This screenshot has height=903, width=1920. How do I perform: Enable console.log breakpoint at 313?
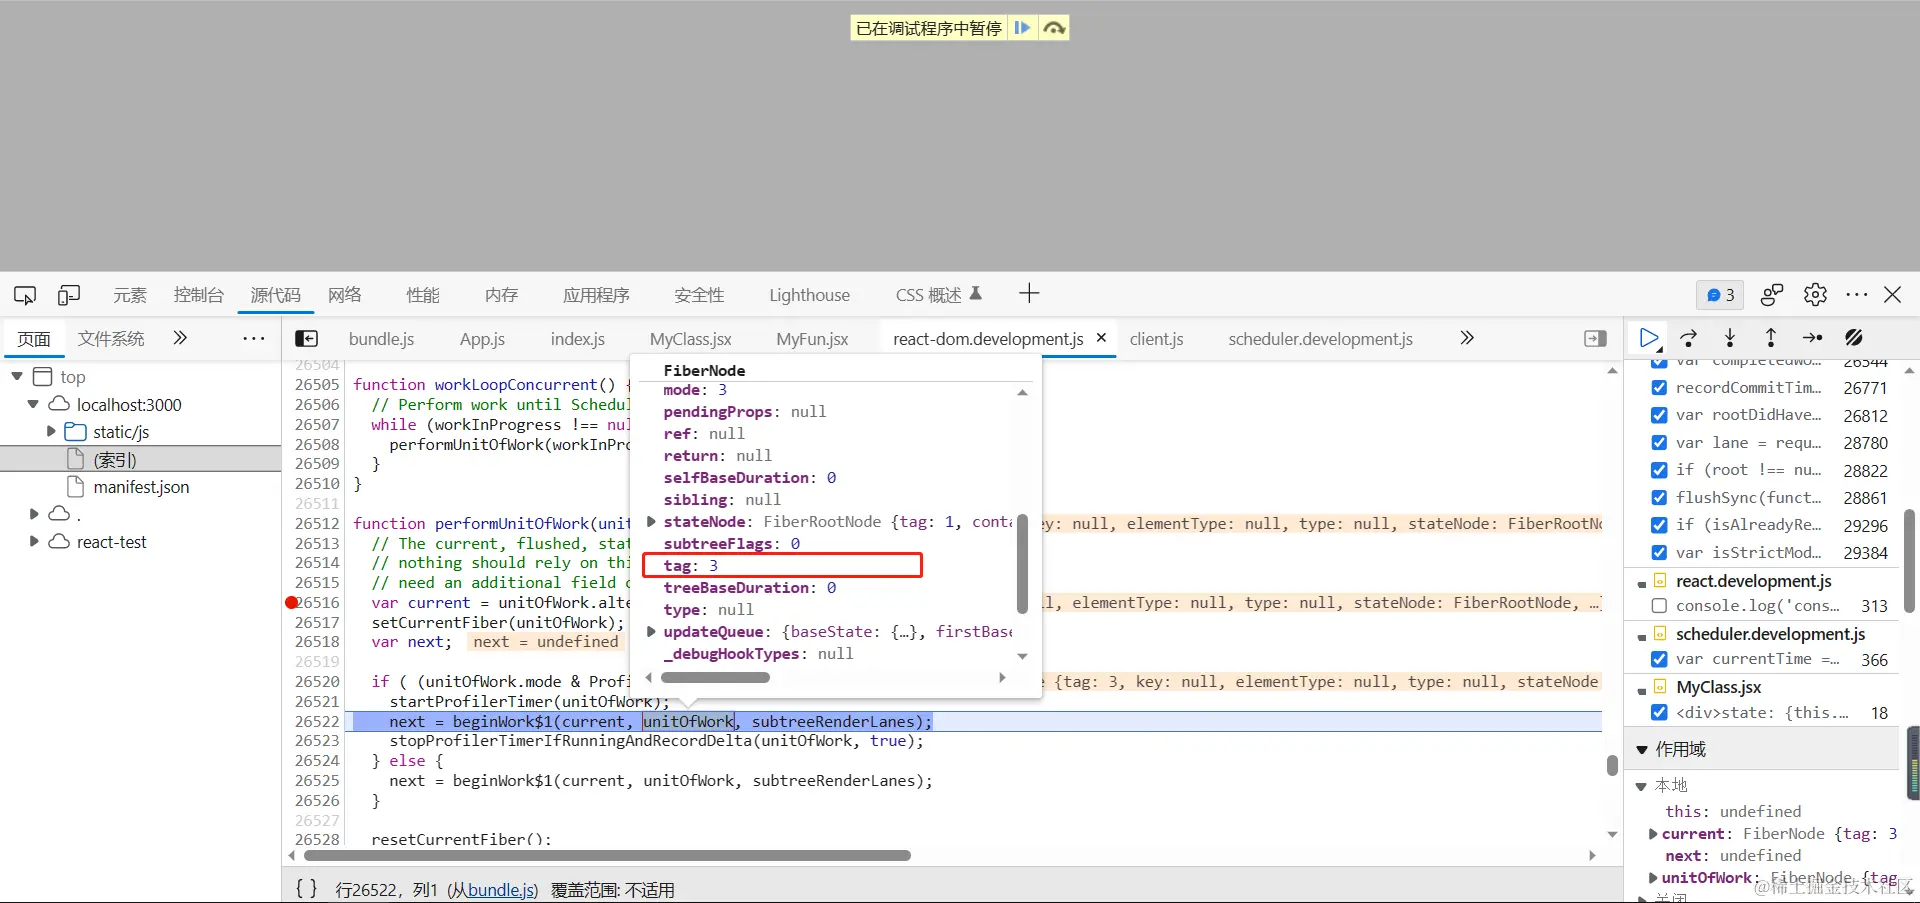(1659, 606)
